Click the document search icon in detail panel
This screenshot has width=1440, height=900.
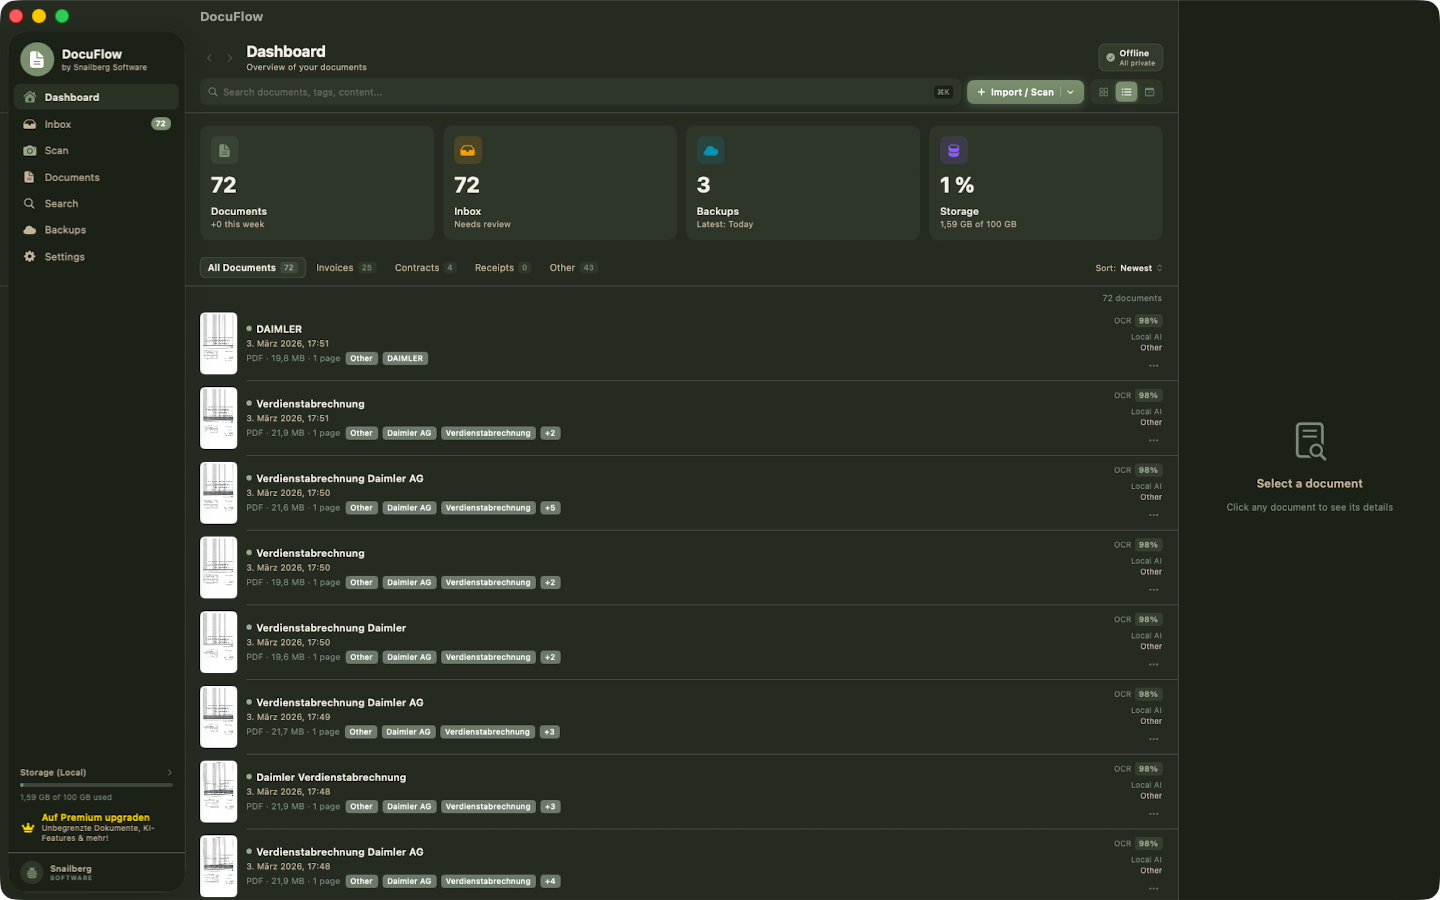point(1310,440)
